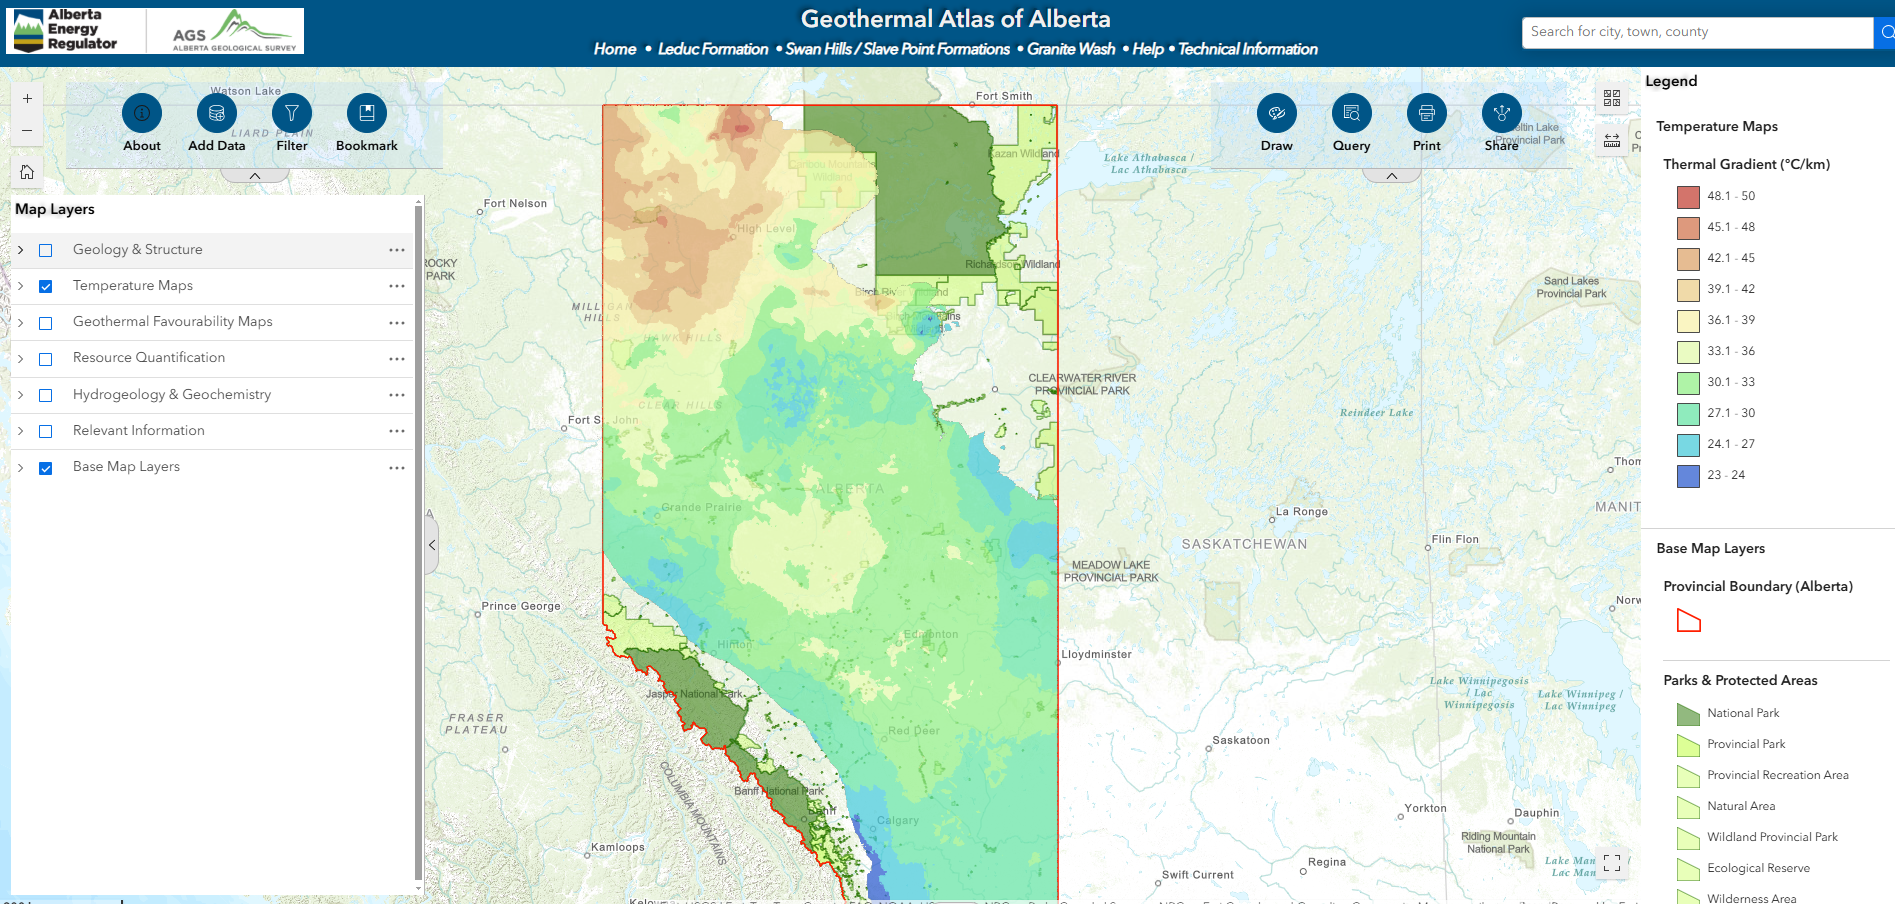Open the Share tool

tap(1501, 113)
